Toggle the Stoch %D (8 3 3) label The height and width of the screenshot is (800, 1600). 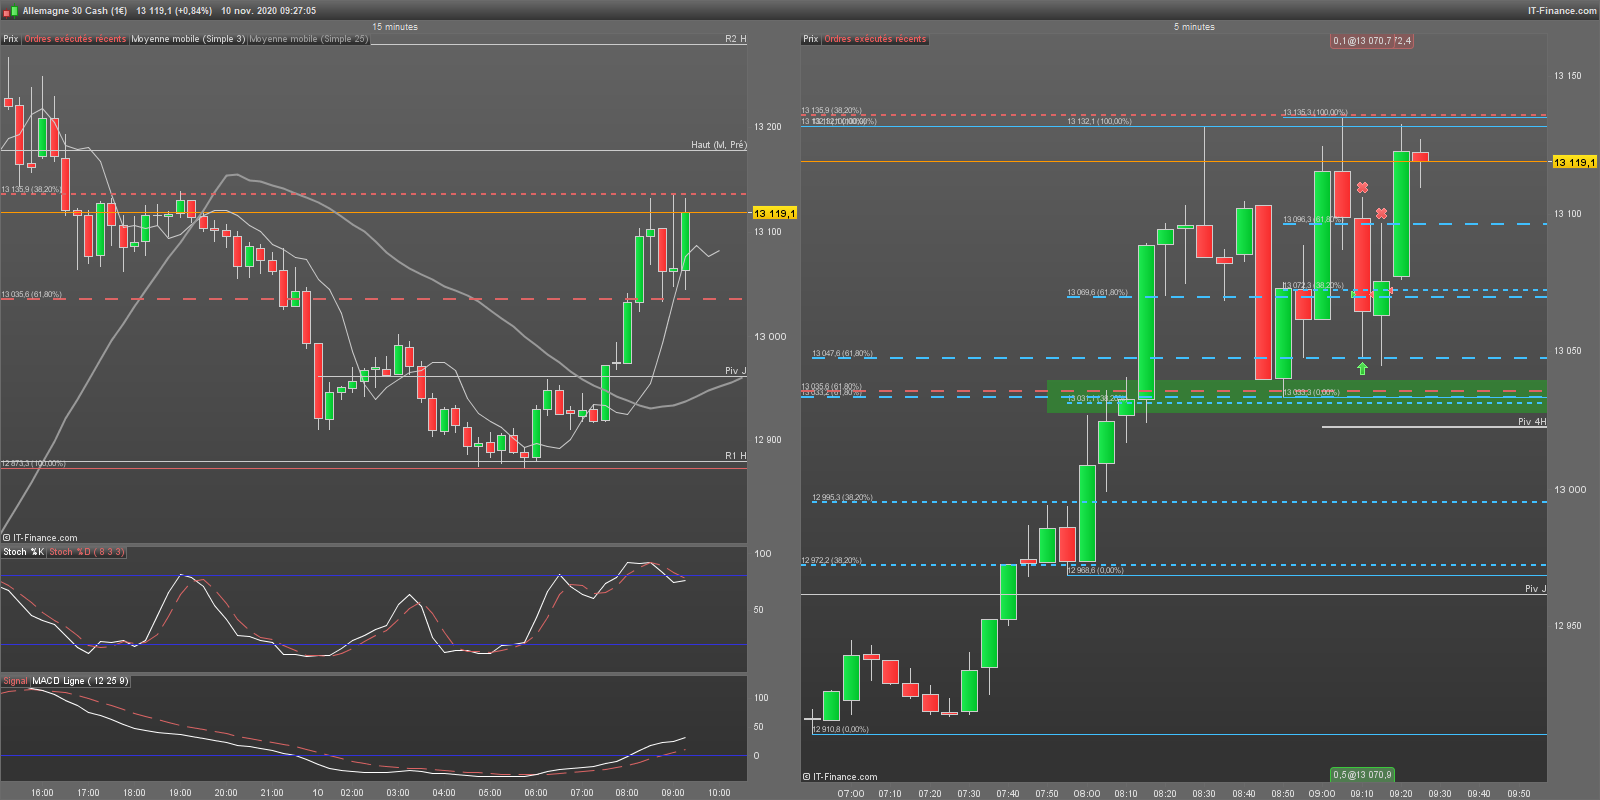(x=86, y=552)
